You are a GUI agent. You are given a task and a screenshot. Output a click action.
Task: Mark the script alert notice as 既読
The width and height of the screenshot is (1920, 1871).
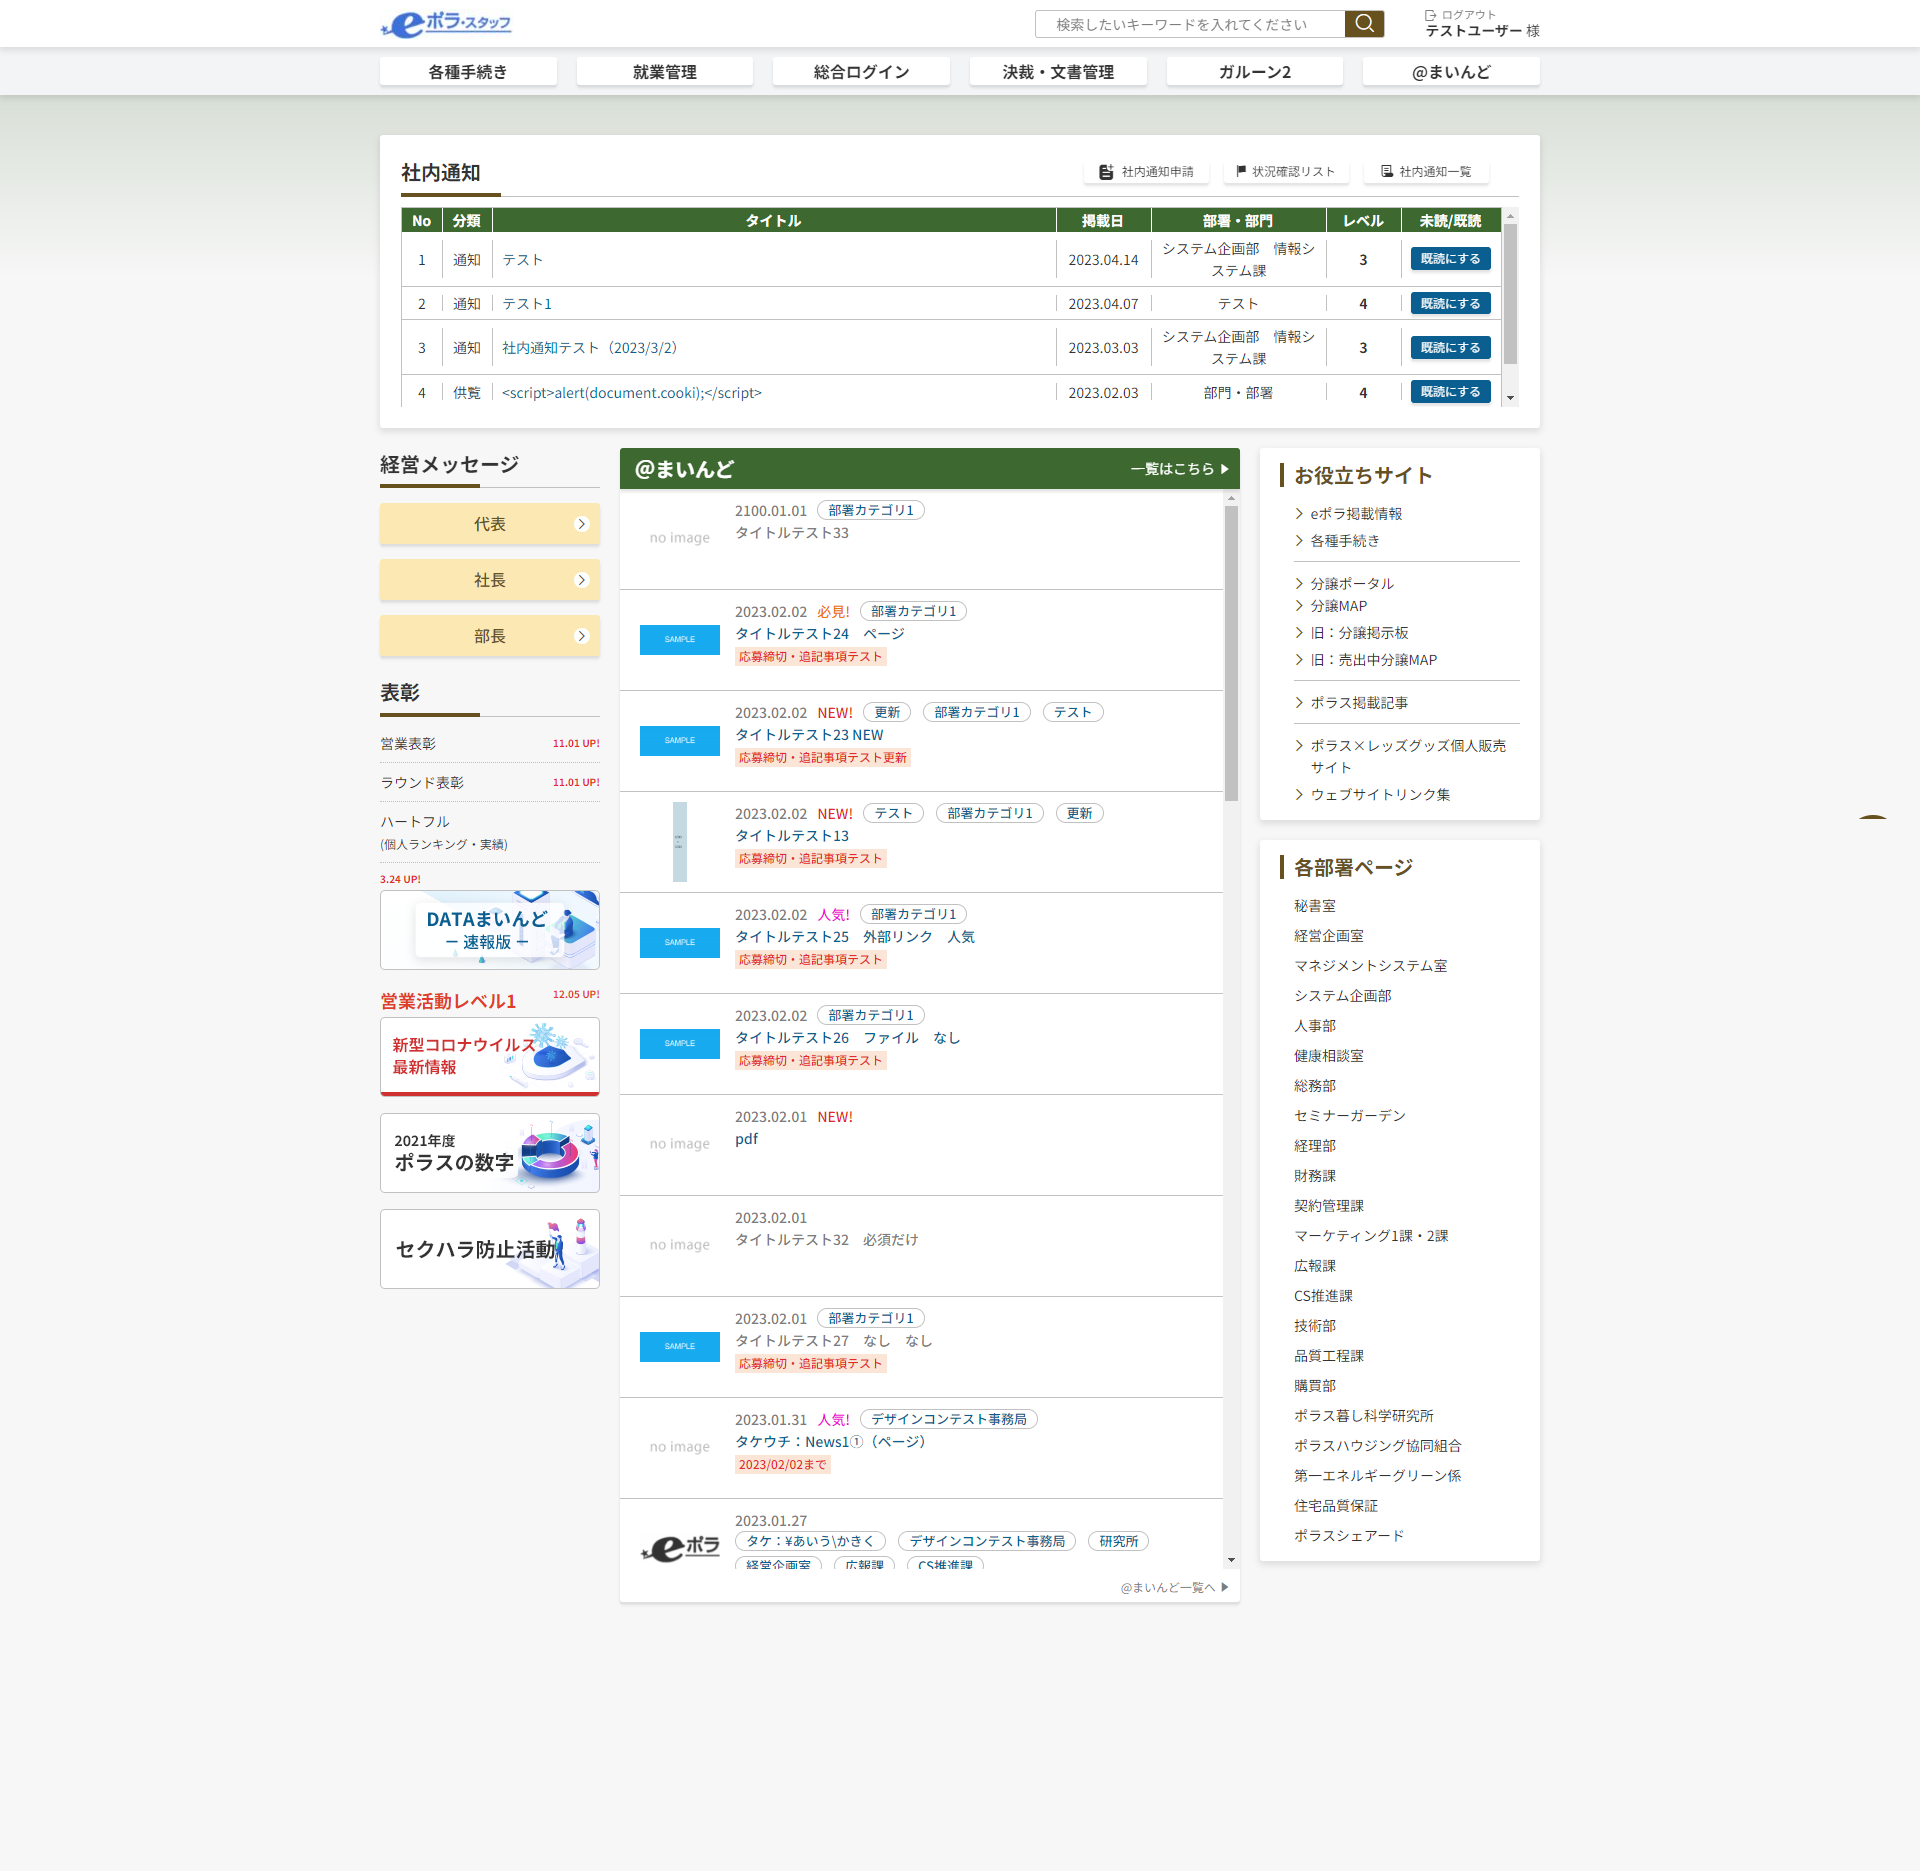click(x=1450, y=392)
